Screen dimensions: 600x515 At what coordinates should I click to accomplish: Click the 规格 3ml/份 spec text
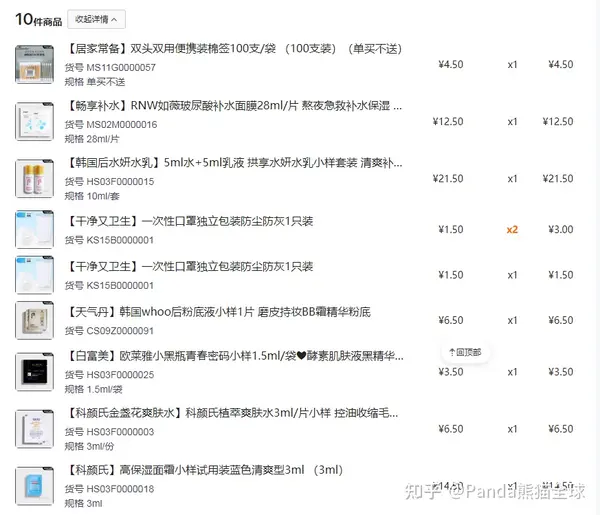point(90,447)
